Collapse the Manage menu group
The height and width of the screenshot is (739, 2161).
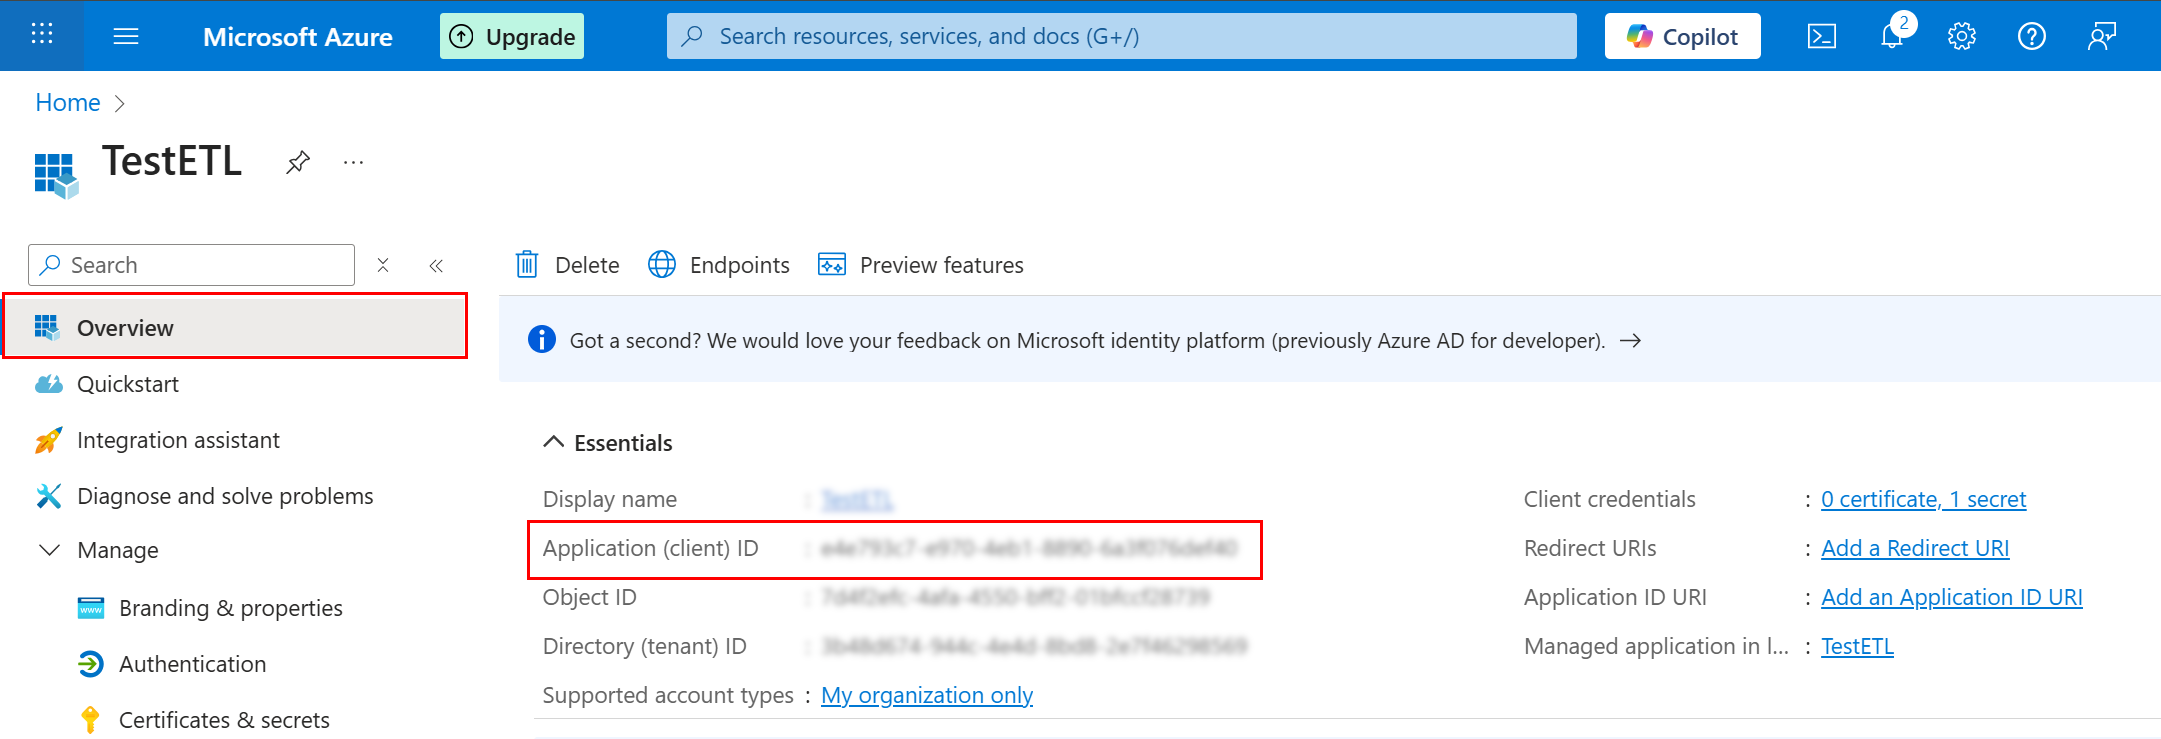coord(49,550)
